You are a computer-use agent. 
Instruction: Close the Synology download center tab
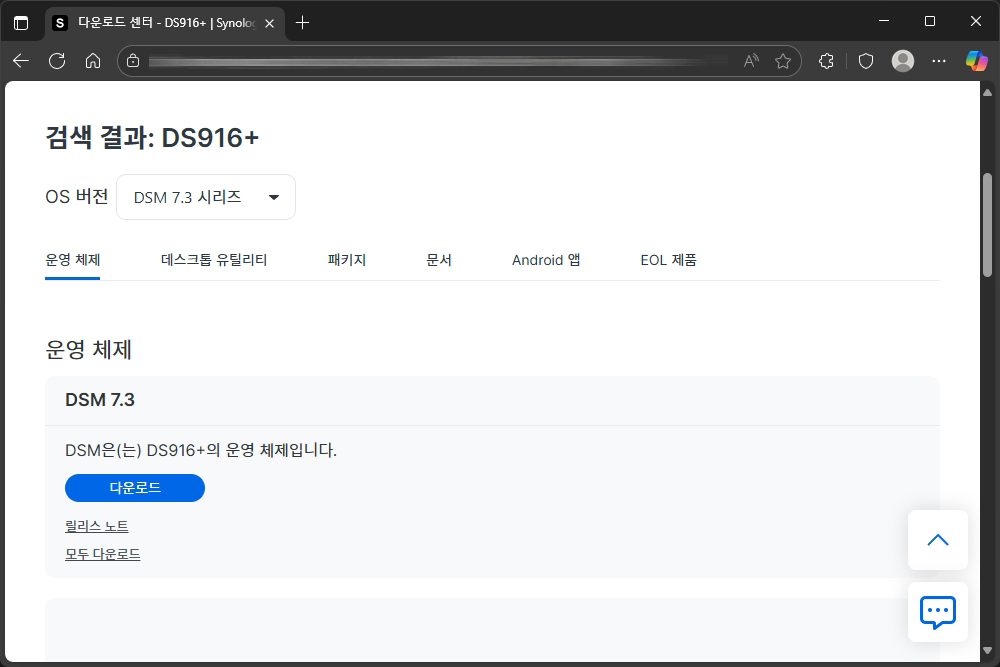269,23
